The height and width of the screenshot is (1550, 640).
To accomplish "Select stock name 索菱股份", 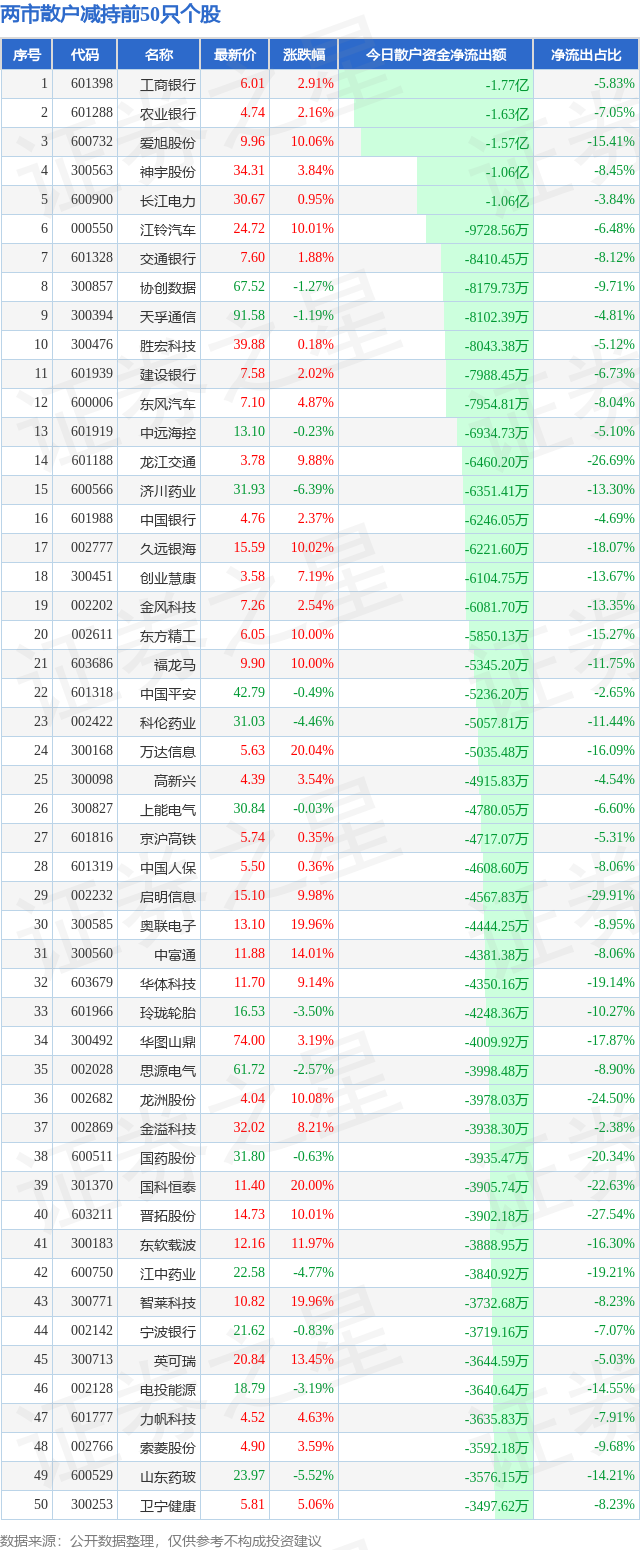I will pos(168,1448).
